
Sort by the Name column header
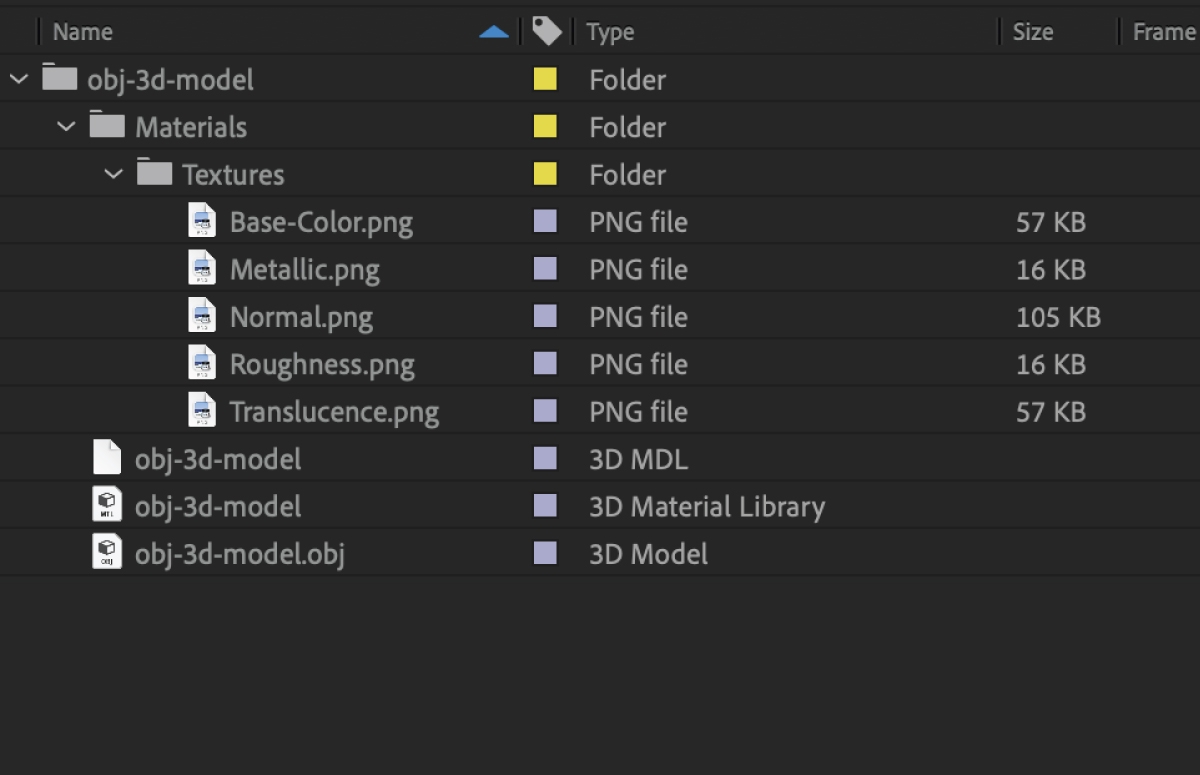(82, 32)
